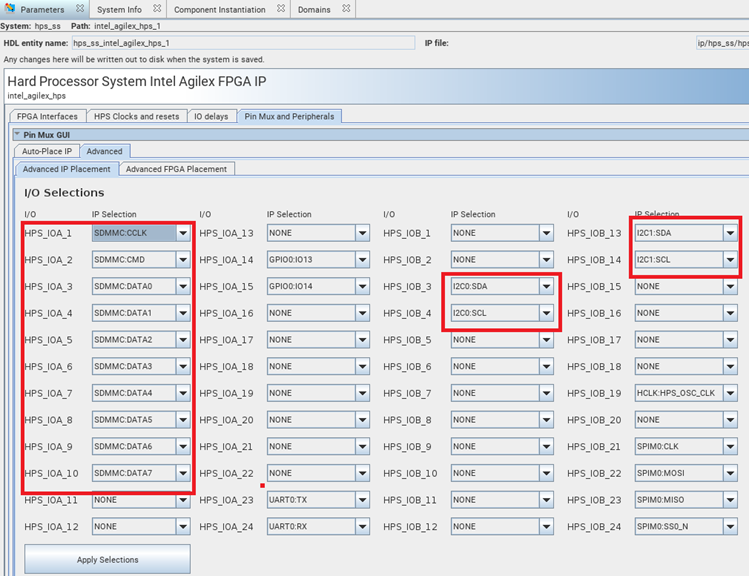This screenshot has height=576, width=749.
Task: Collapse the Pin Mux GUI section
Action: click(17, 134)
